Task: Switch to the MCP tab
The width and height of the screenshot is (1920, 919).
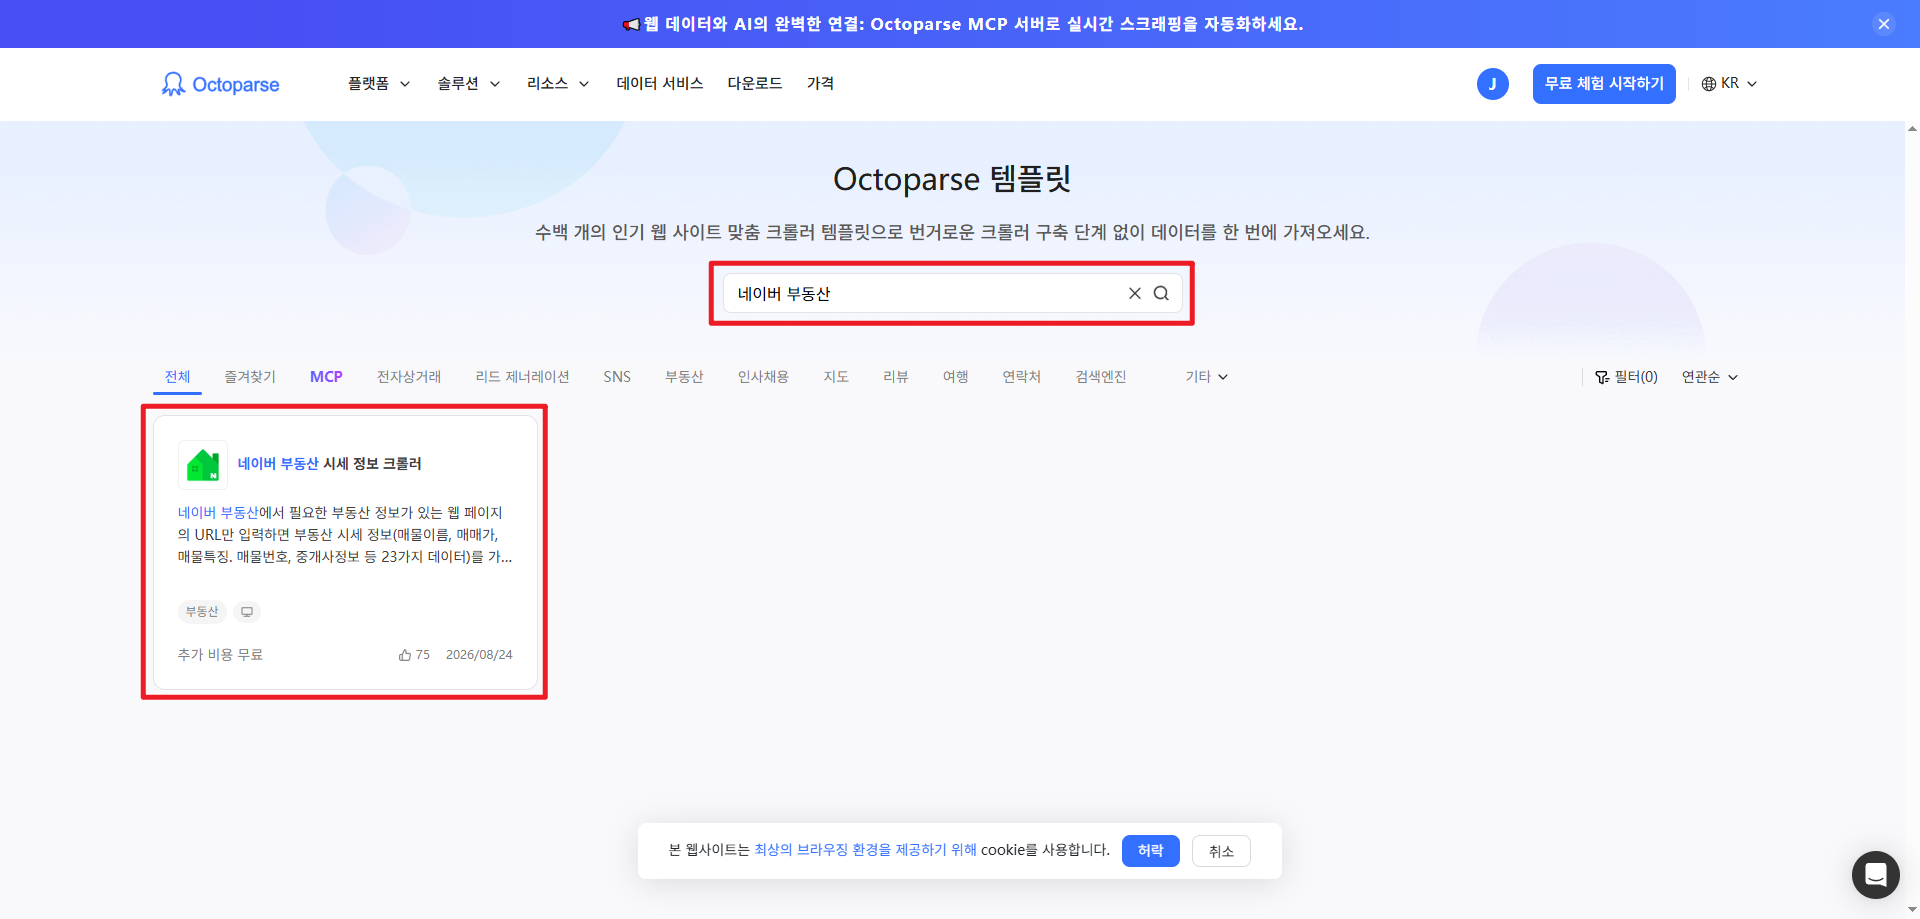Action: (x=326, y=377)
